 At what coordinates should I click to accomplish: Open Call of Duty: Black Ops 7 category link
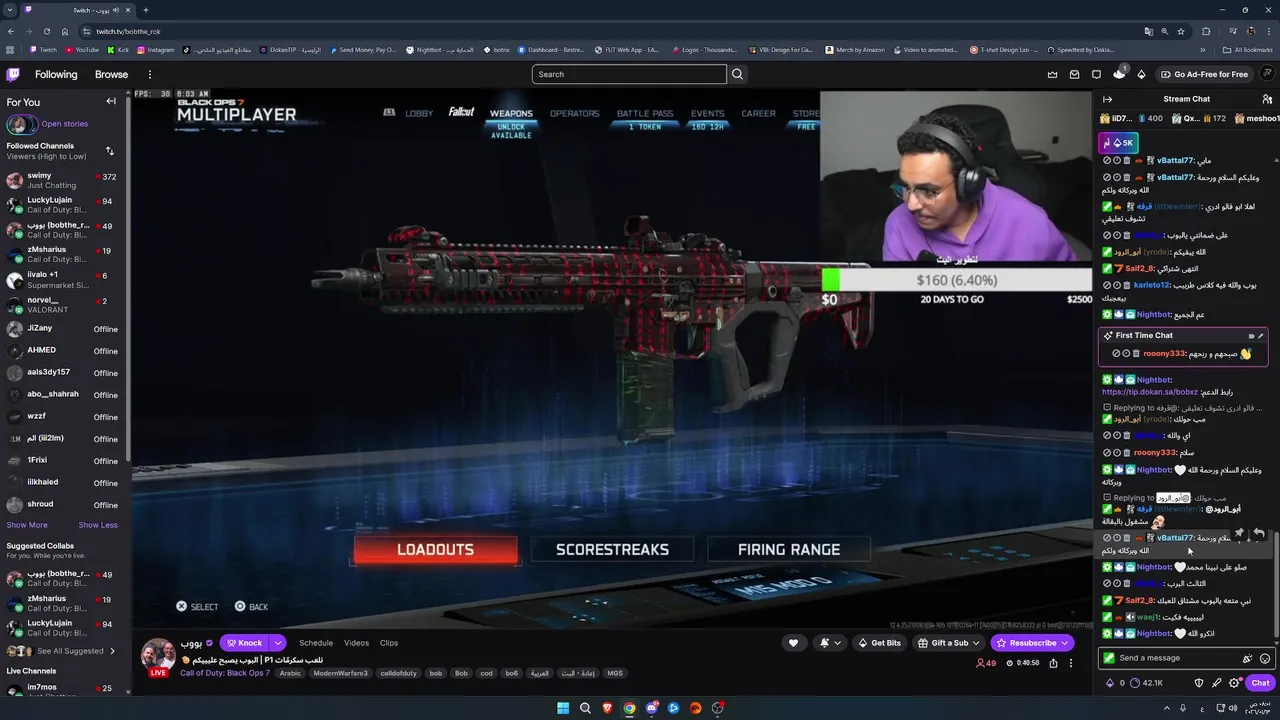[225, 673]
